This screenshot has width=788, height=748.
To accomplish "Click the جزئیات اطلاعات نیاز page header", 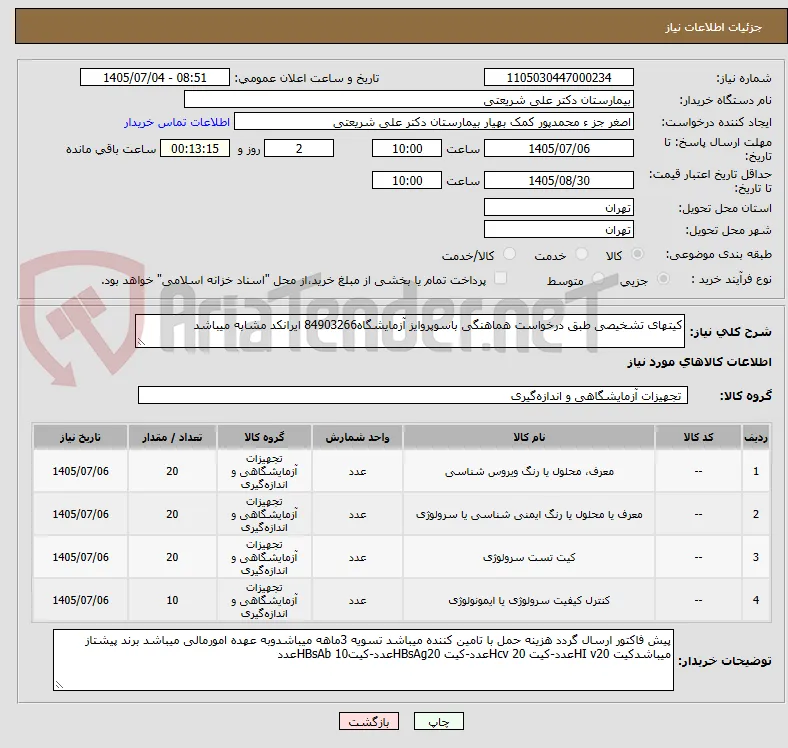I will tap(714, 27).
